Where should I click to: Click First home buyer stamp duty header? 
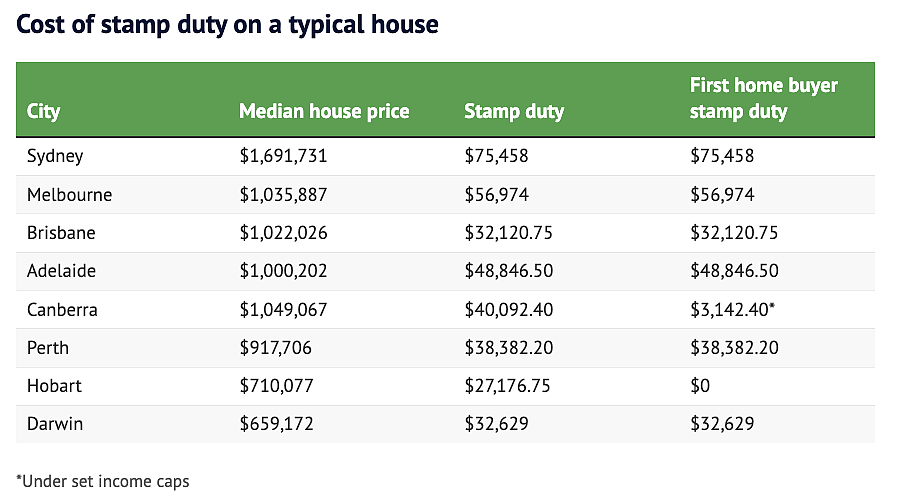pos(763,98)
